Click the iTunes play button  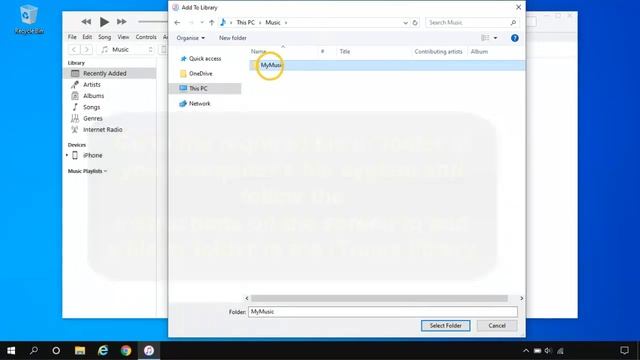point(104,22)
